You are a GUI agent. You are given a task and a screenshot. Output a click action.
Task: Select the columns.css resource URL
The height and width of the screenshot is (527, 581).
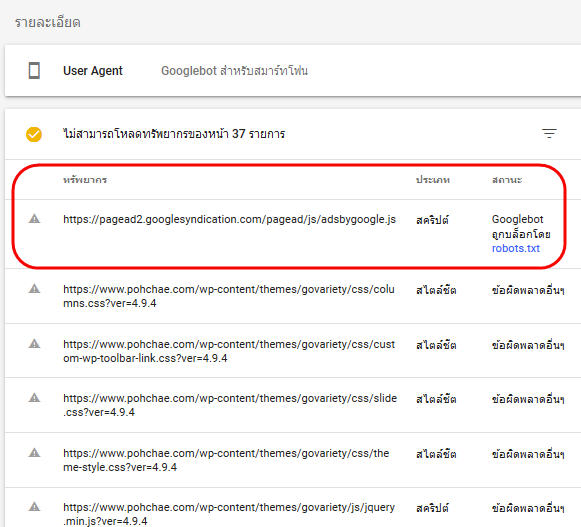pyautogui.click(x=229, y=296)
